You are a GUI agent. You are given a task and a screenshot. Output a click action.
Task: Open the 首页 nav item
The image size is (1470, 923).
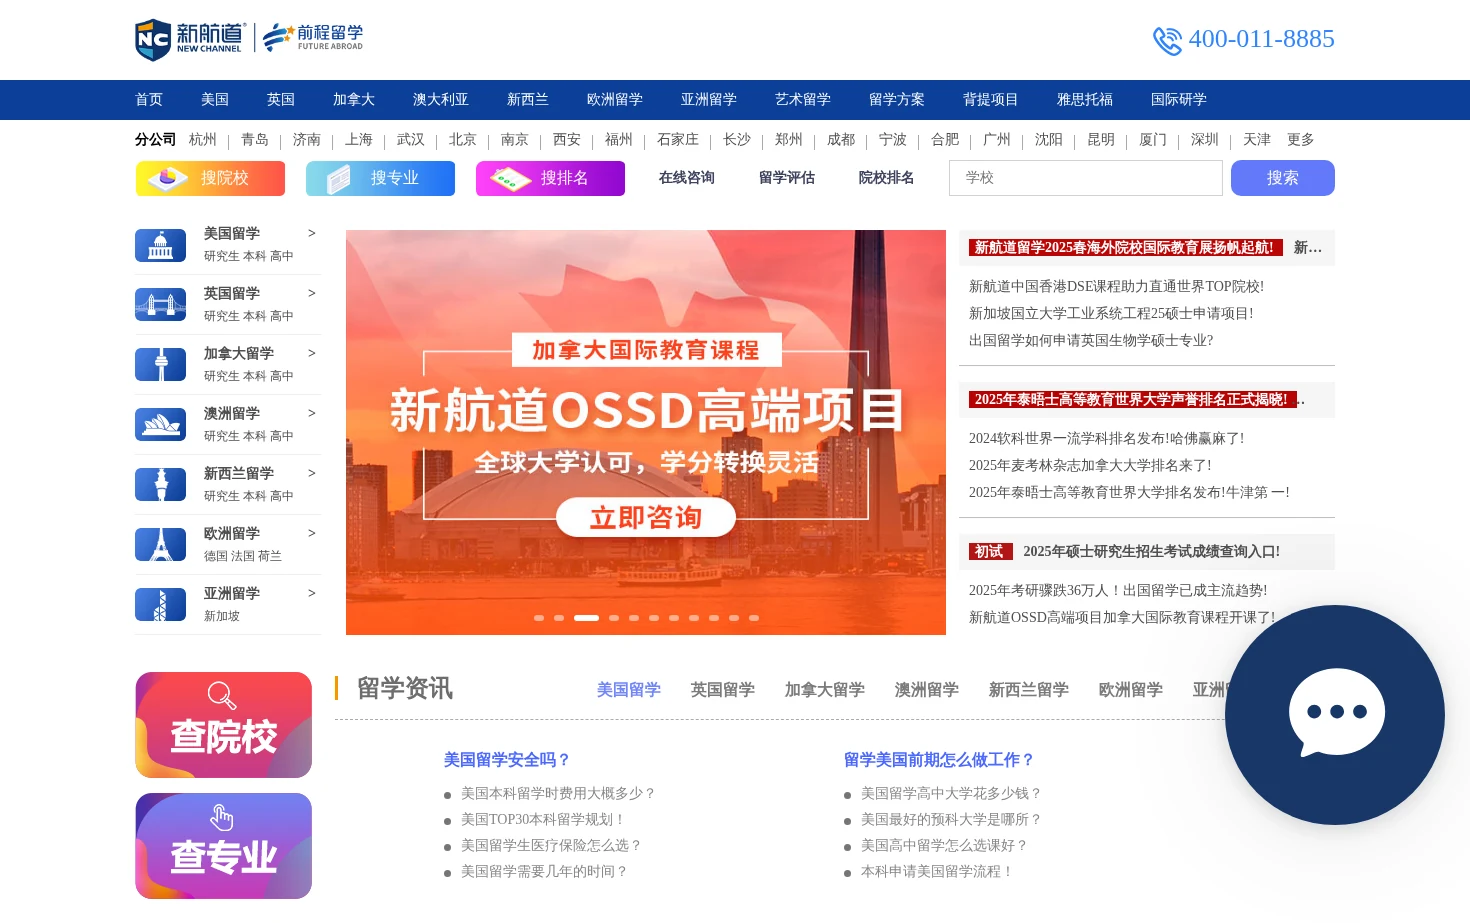pos(149,100)
